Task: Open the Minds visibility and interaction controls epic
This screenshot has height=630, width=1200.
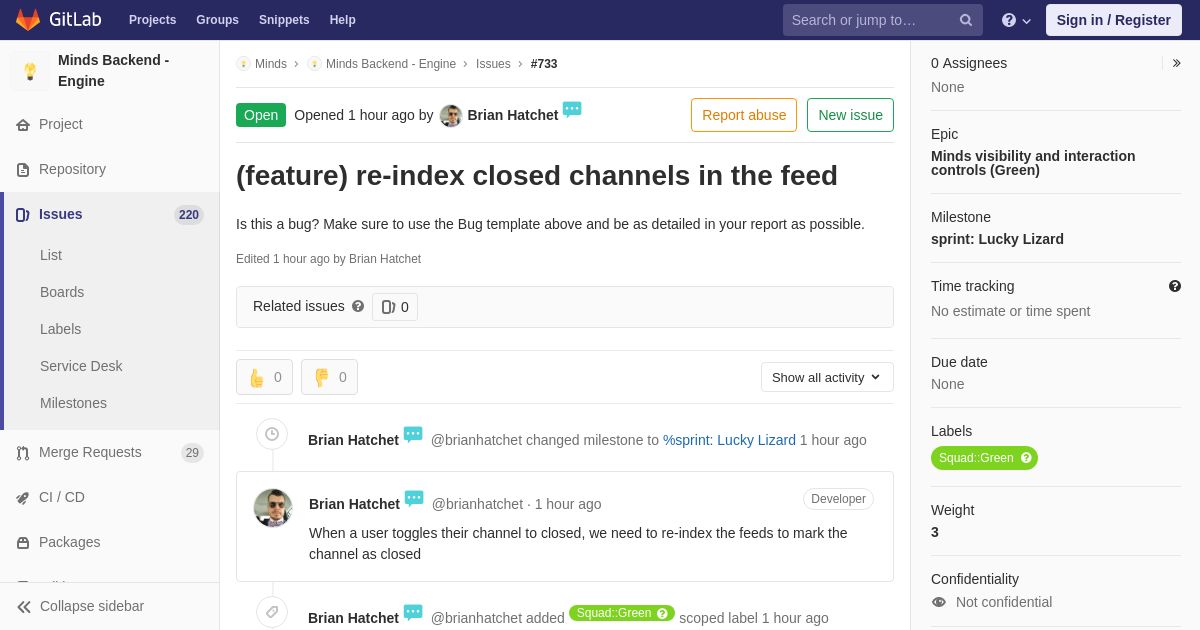Action: coord(1033,163)
